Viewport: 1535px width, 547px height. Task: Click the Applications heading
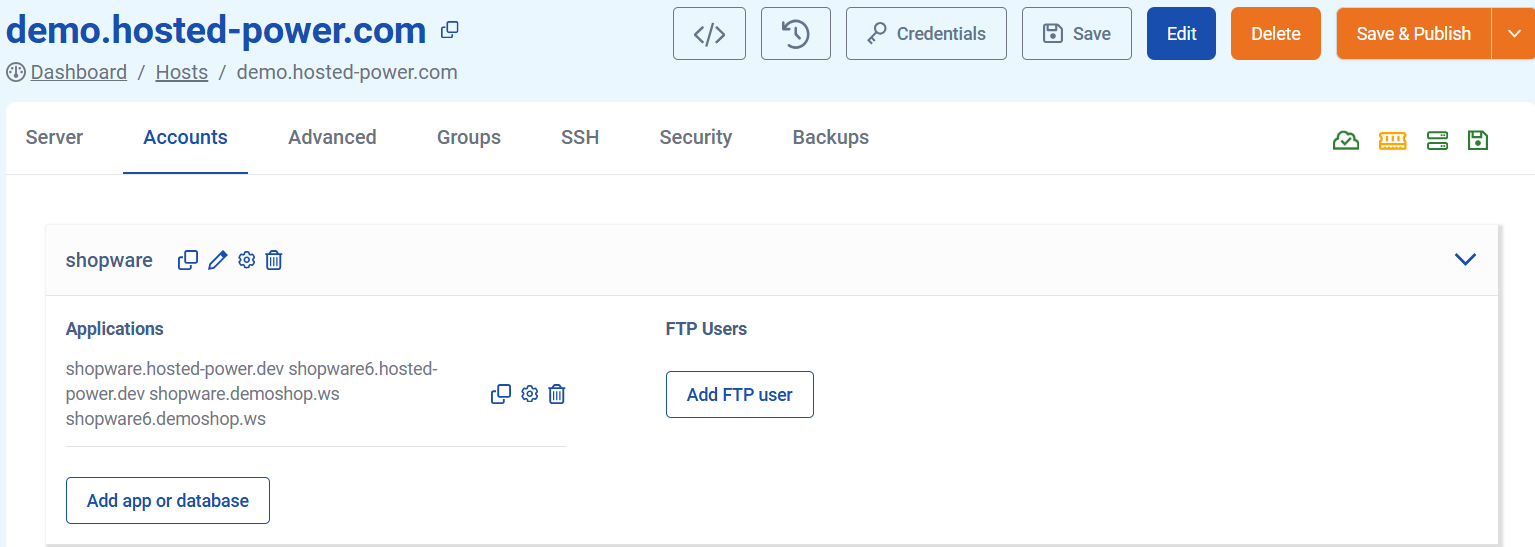(x=115, y=328)
